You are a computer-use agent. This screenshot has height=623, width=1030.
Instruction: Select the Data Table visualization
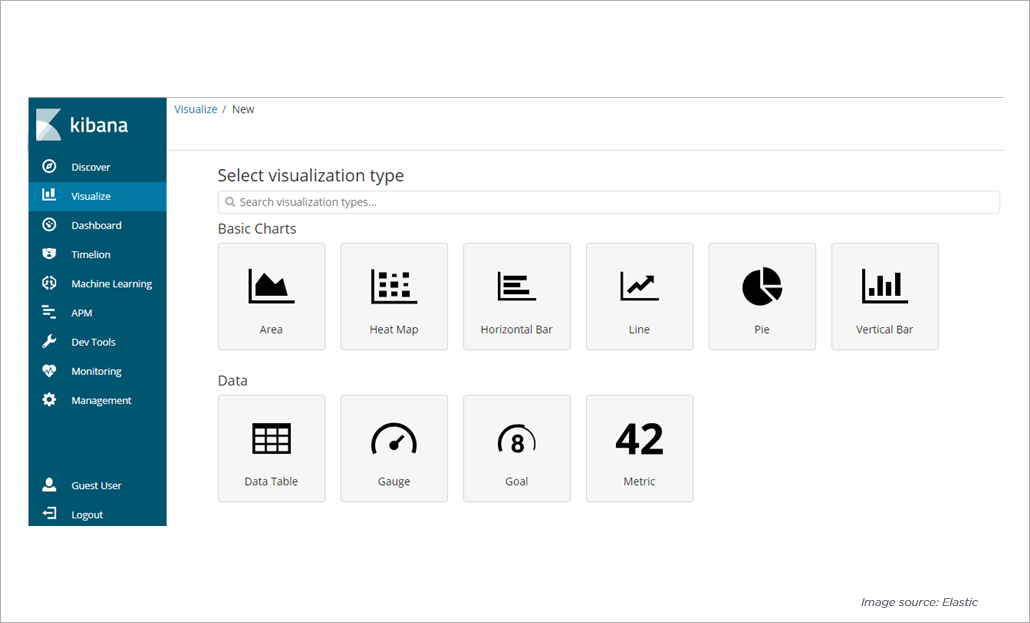[x=271, y=448]
